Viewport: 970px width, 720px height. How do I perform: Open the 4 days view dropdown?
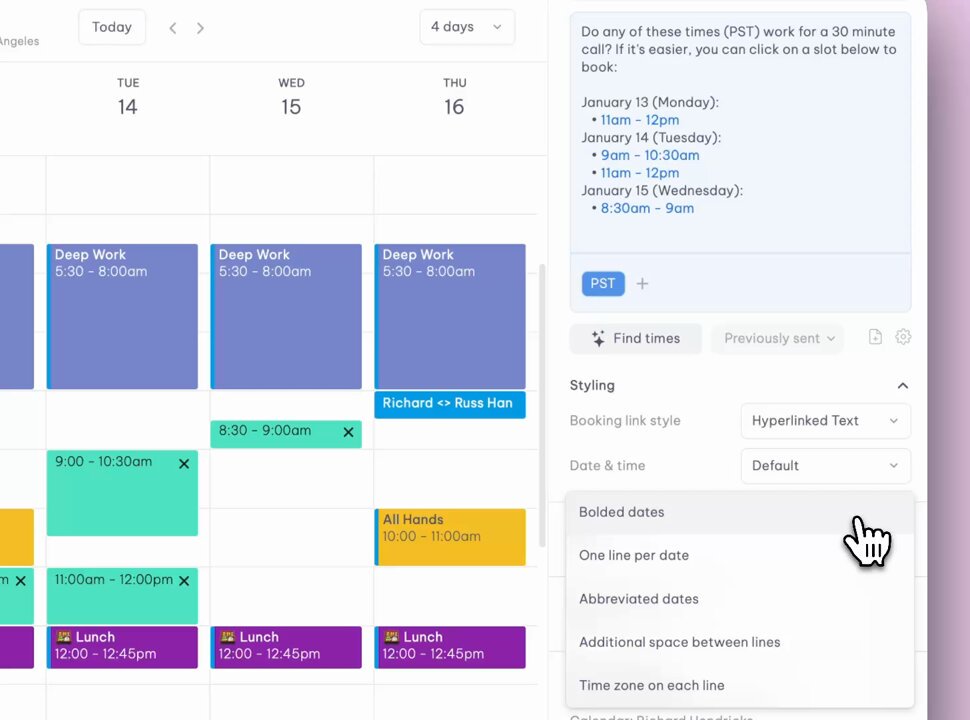[467, 27]
